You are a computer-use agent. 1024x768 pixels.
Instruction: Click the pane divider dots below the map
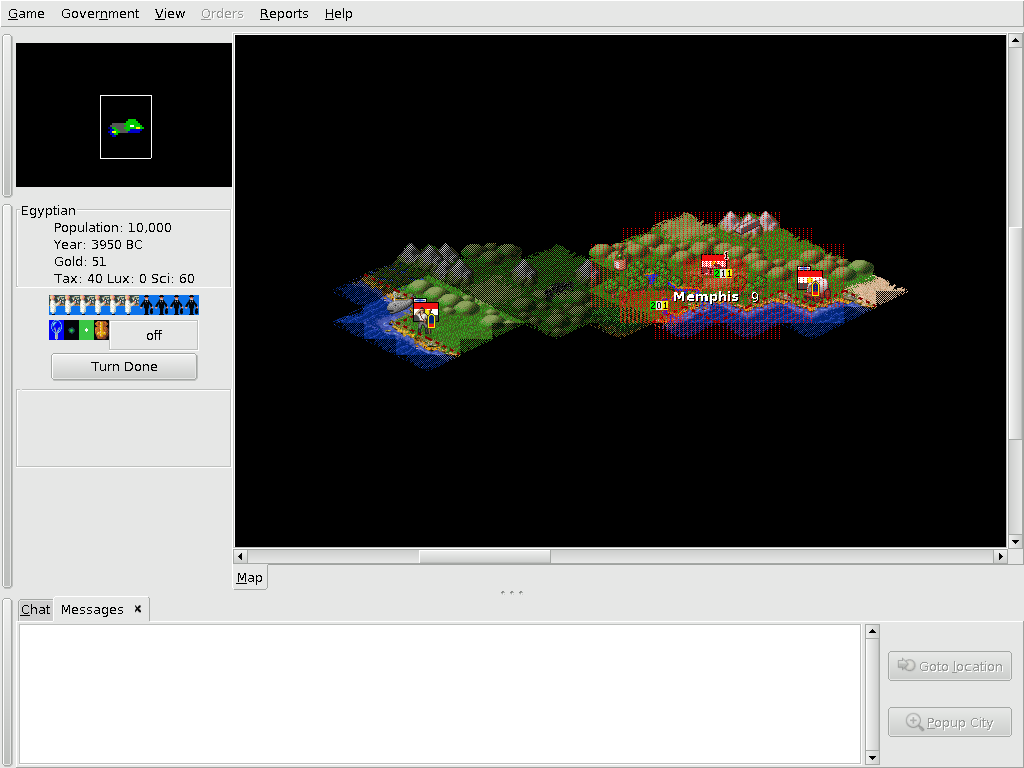[511, 593]
